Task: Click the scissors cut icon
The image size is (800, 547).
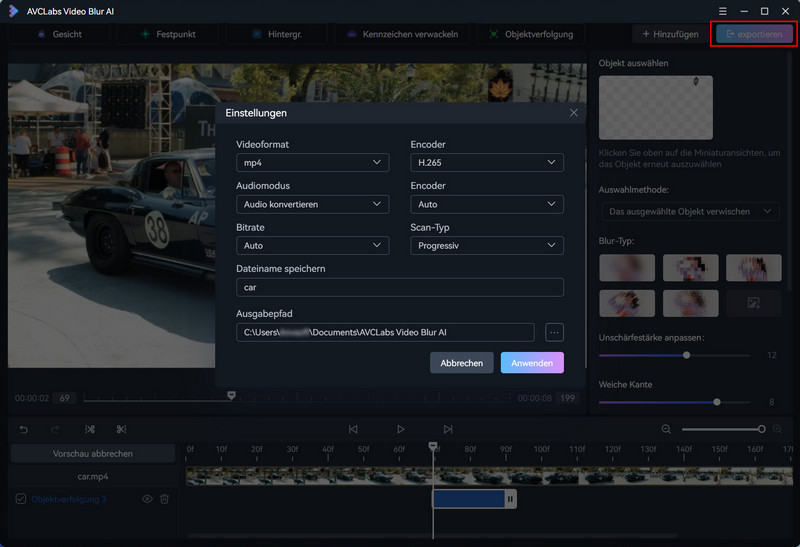Action: 121,430
